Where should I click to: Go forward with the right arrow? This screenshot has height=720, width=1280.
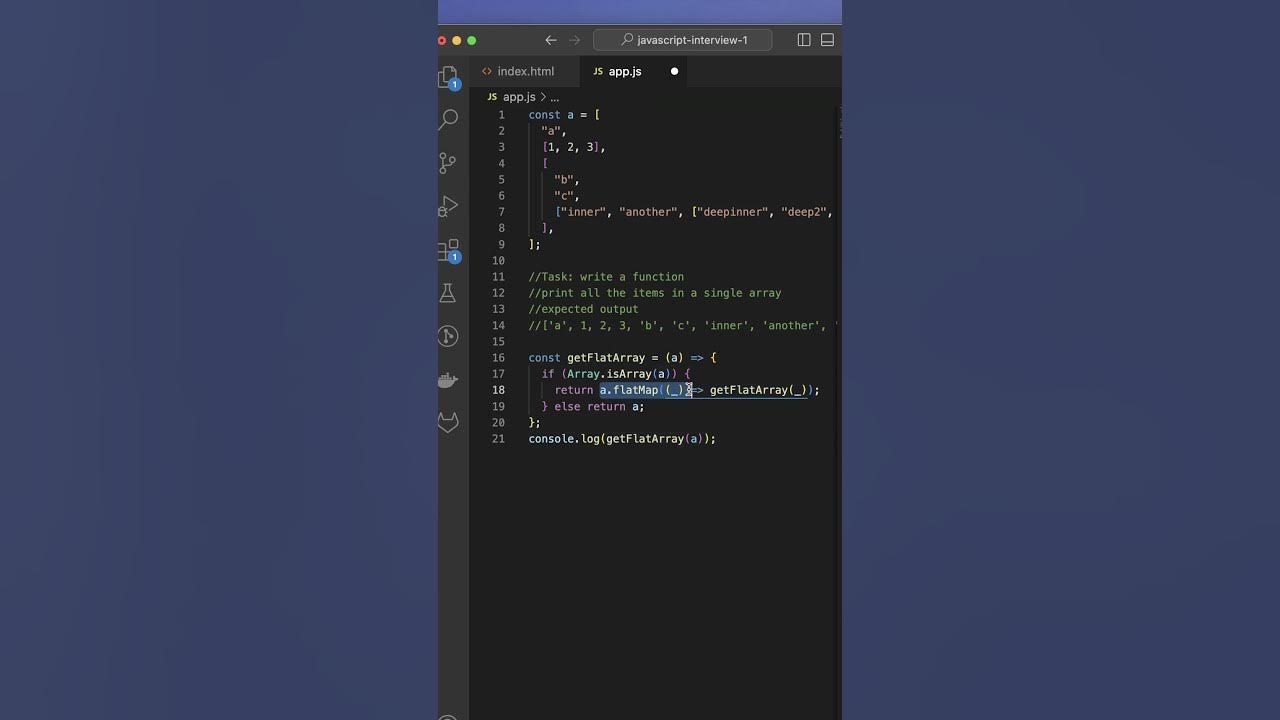click(574, 40)
